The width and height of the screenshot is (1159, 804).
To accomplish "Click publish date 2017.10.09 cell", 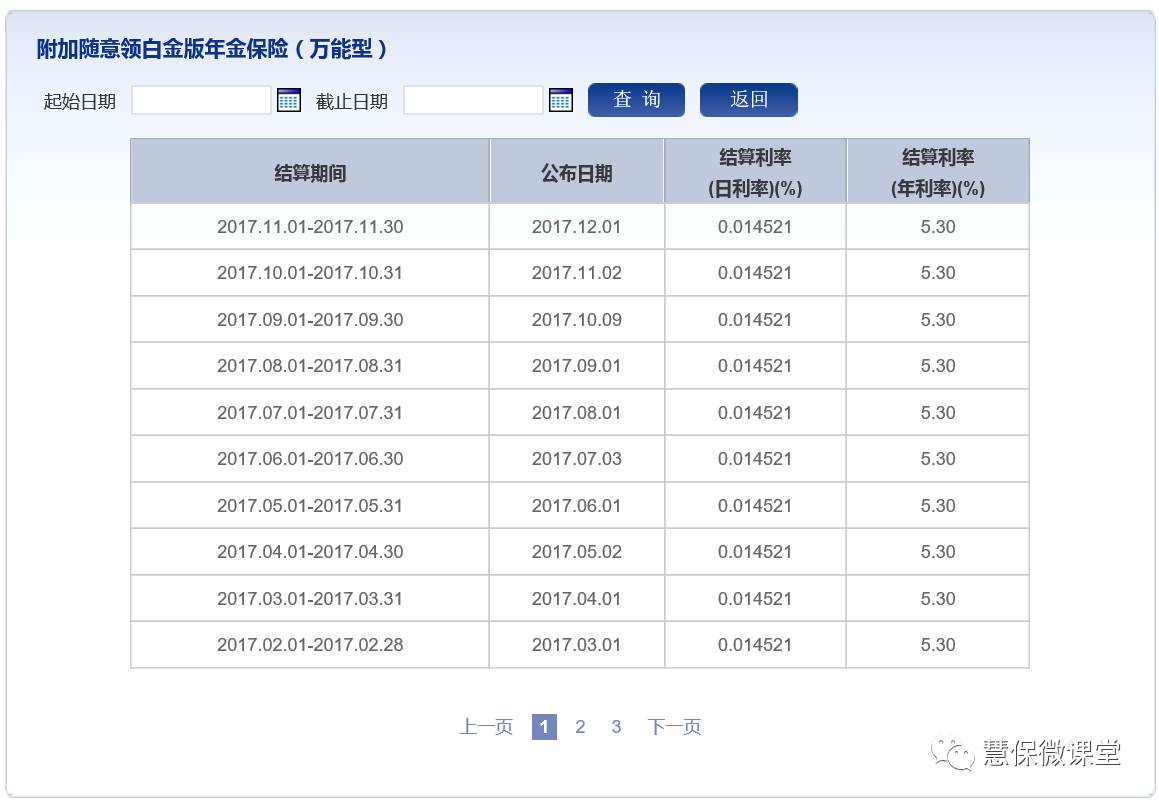I will (577, 320).
